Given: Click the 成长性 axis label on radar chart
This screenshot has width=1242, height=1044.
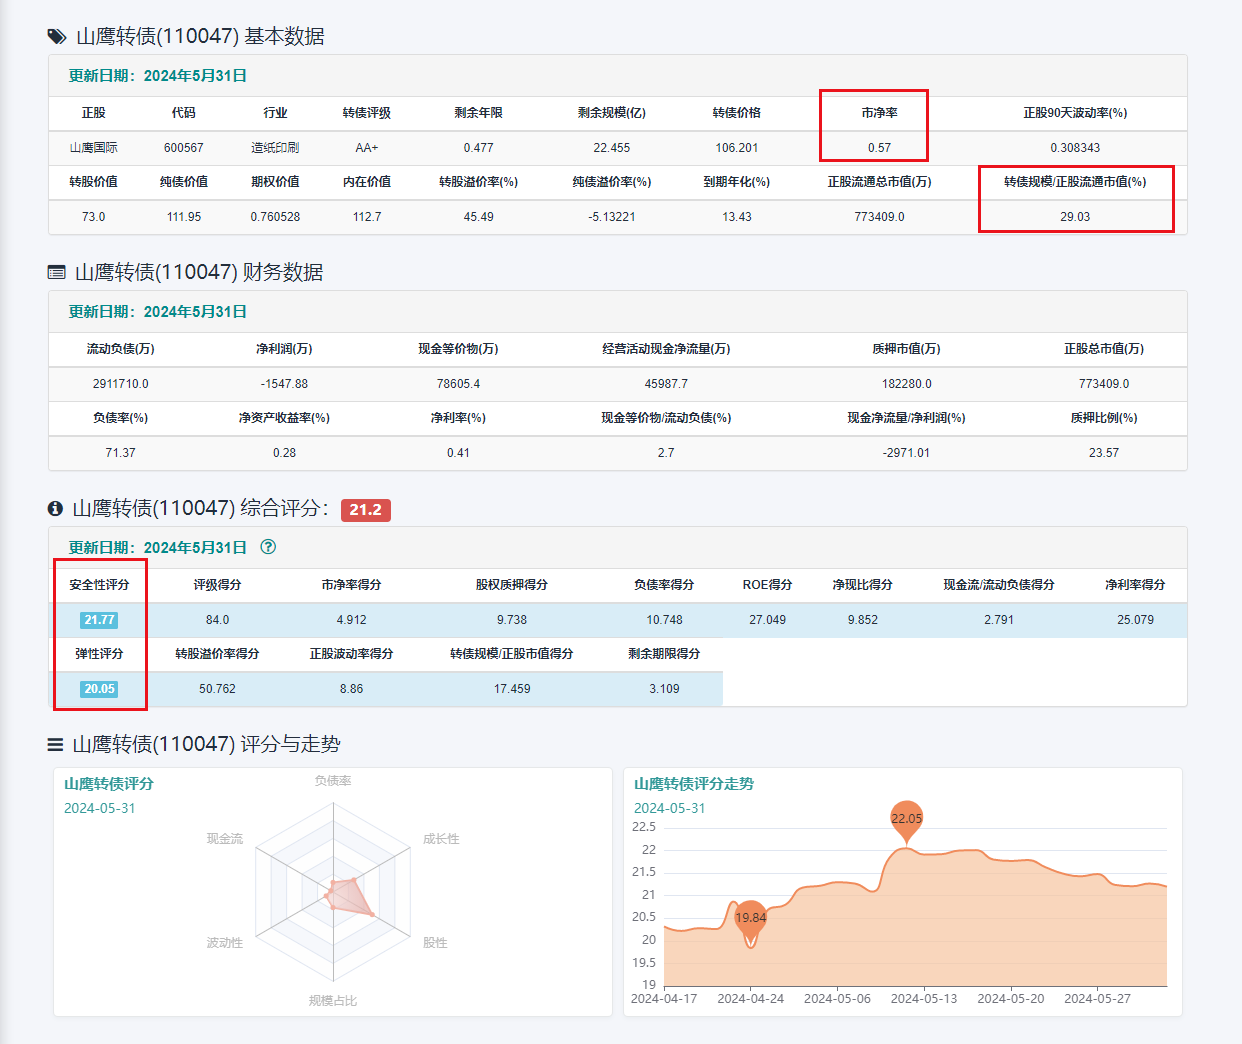Looking at the screenshot, I should coord(441,839).
